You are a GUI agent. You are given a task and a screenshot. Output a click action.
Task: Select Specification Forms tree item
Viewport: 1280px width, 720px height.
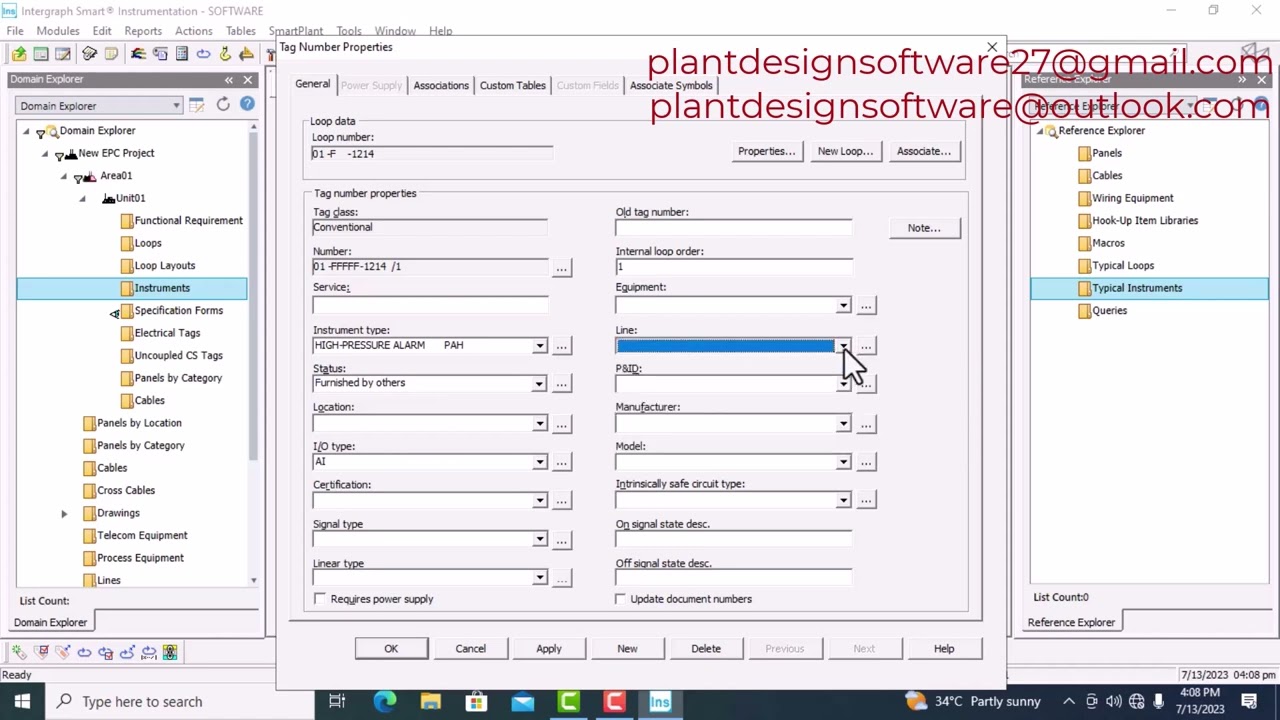tap(179, 310)
